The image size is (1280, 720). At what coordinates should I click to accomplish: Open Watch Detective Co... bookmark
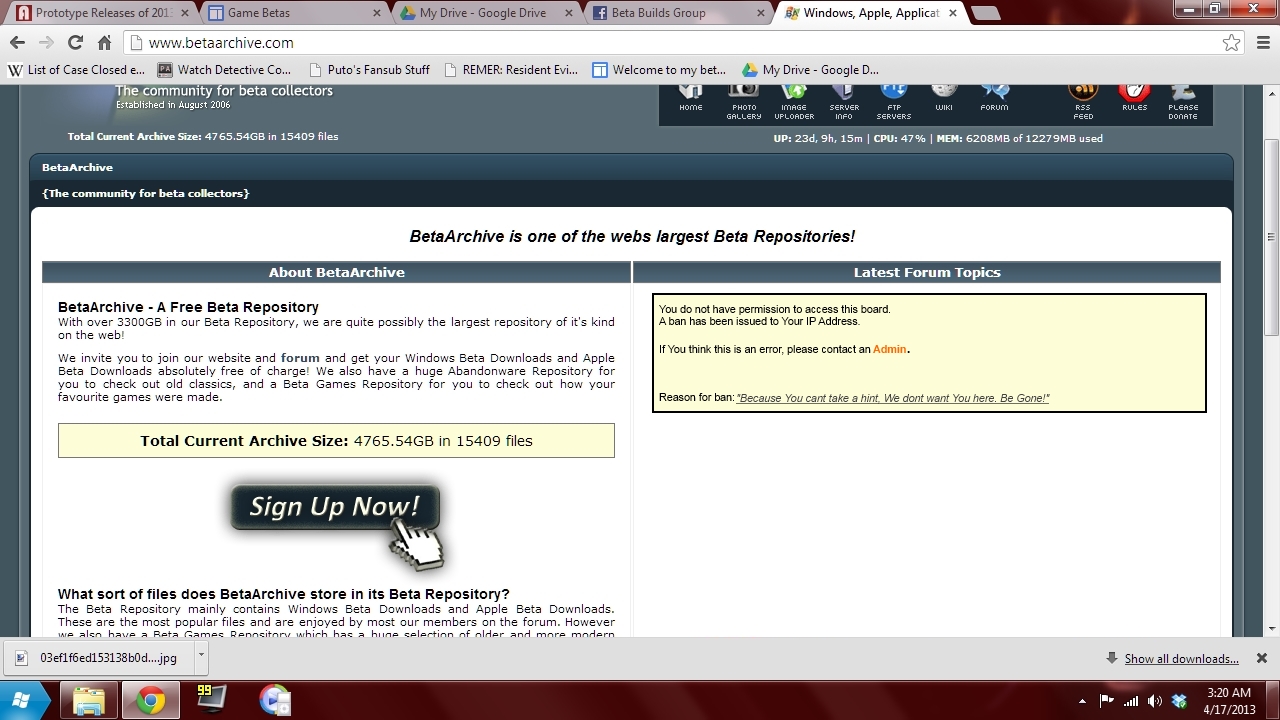[225, 70]
